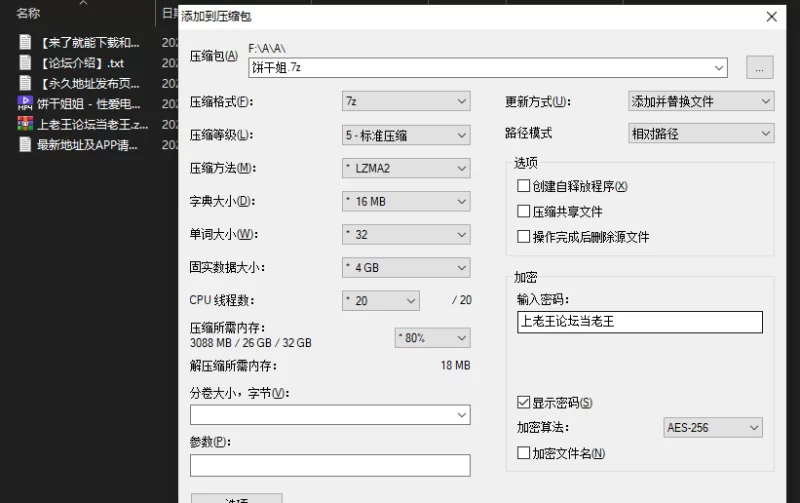Image resolution: width=800 pixels, height=503 pixels.
Task: Click the text file icon for 【论坛介绍】.txt
Action: tap(25, 62)
